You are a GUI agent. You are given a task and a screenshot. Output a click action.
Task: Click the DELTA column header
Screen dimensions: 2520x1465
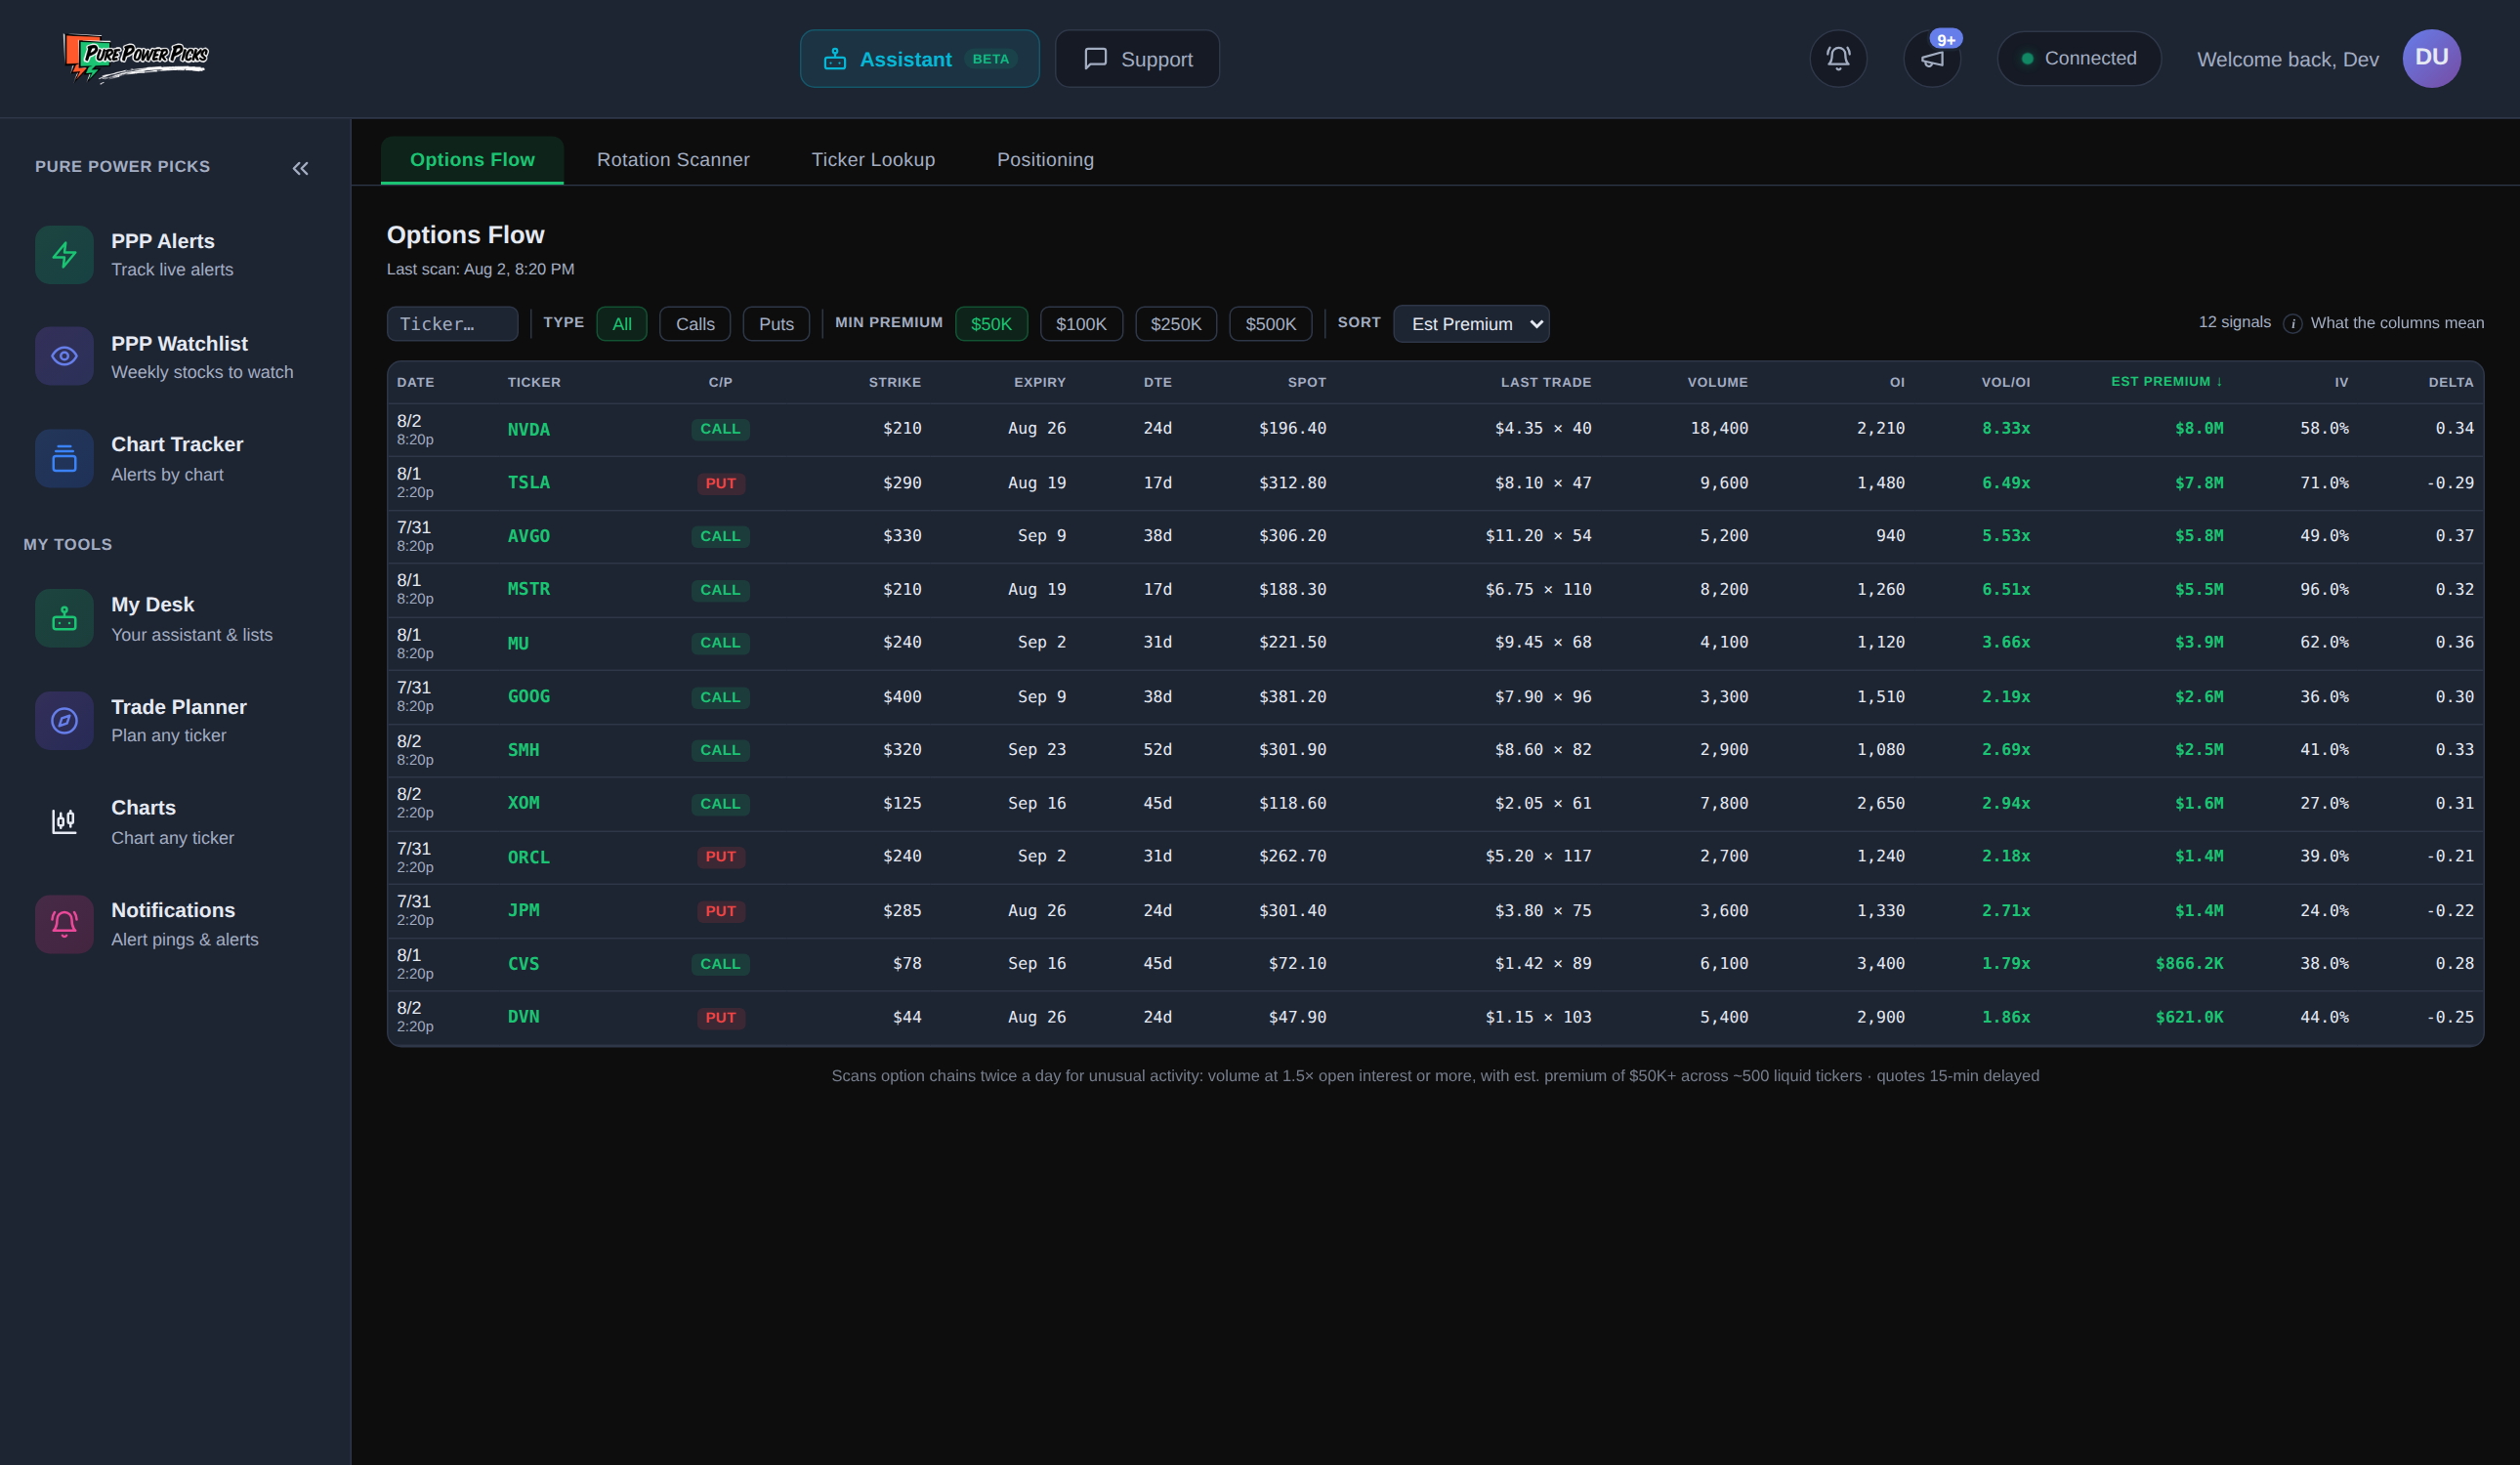pyautogui.click(x=2451, y=382)
